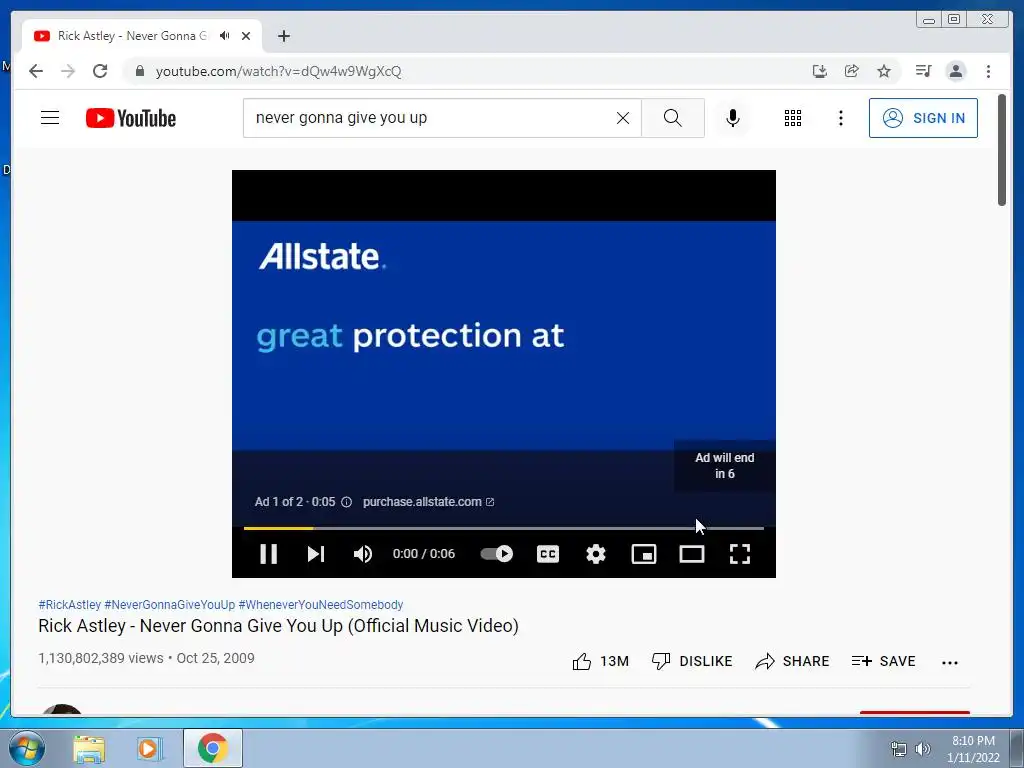Open Windows Explorer from taskbar
The image size is (1024, 768).
pos(89,748)
